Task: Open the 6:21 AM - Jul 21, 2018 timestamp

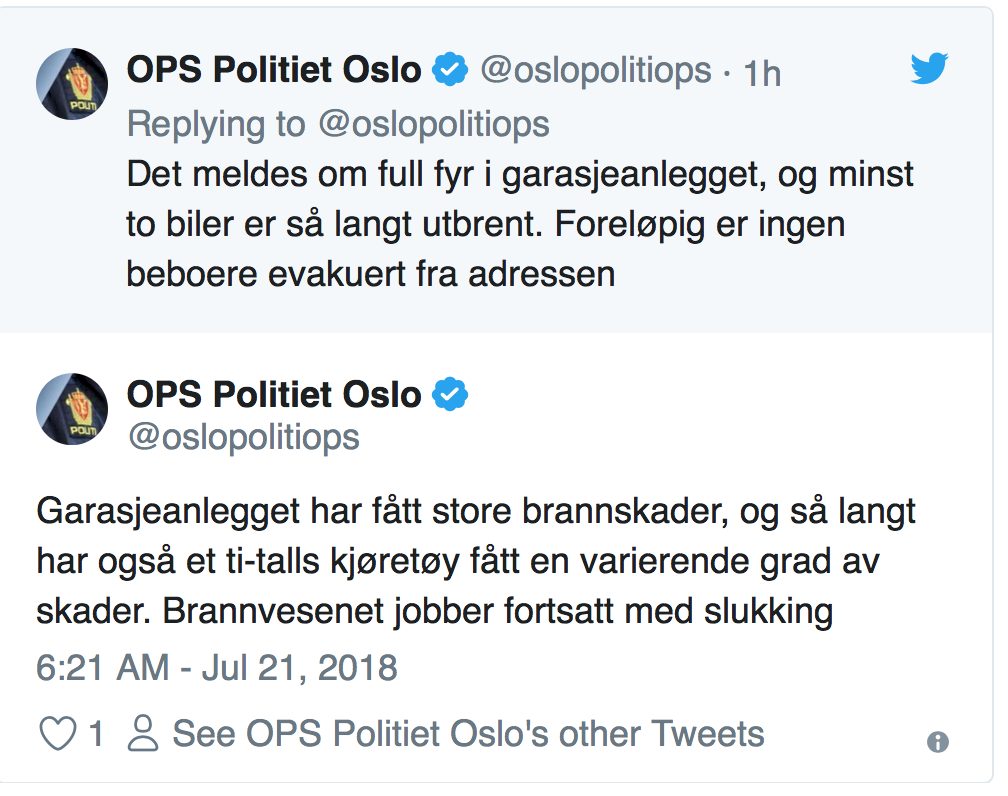Action: click(x=217, y=667)
